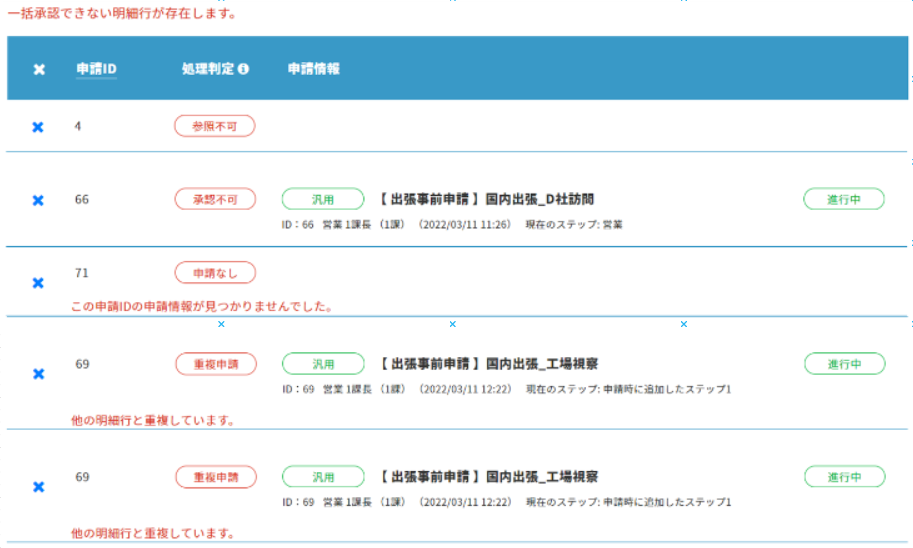The width and height of the screenshot is (913, 548).
Task: Remove the second 申請ID 69 duplicate row
Action: (x=38, y=487)
